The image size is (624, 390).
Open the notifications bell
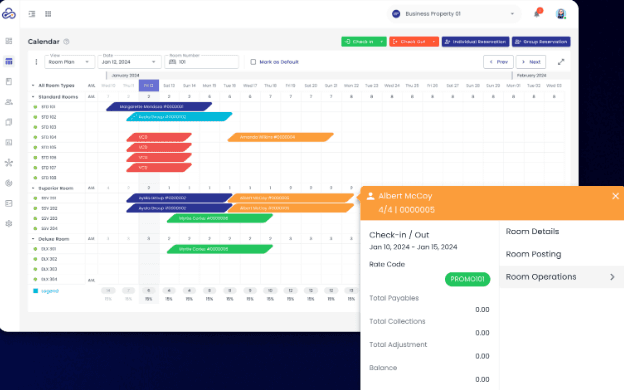click(537, 14)
